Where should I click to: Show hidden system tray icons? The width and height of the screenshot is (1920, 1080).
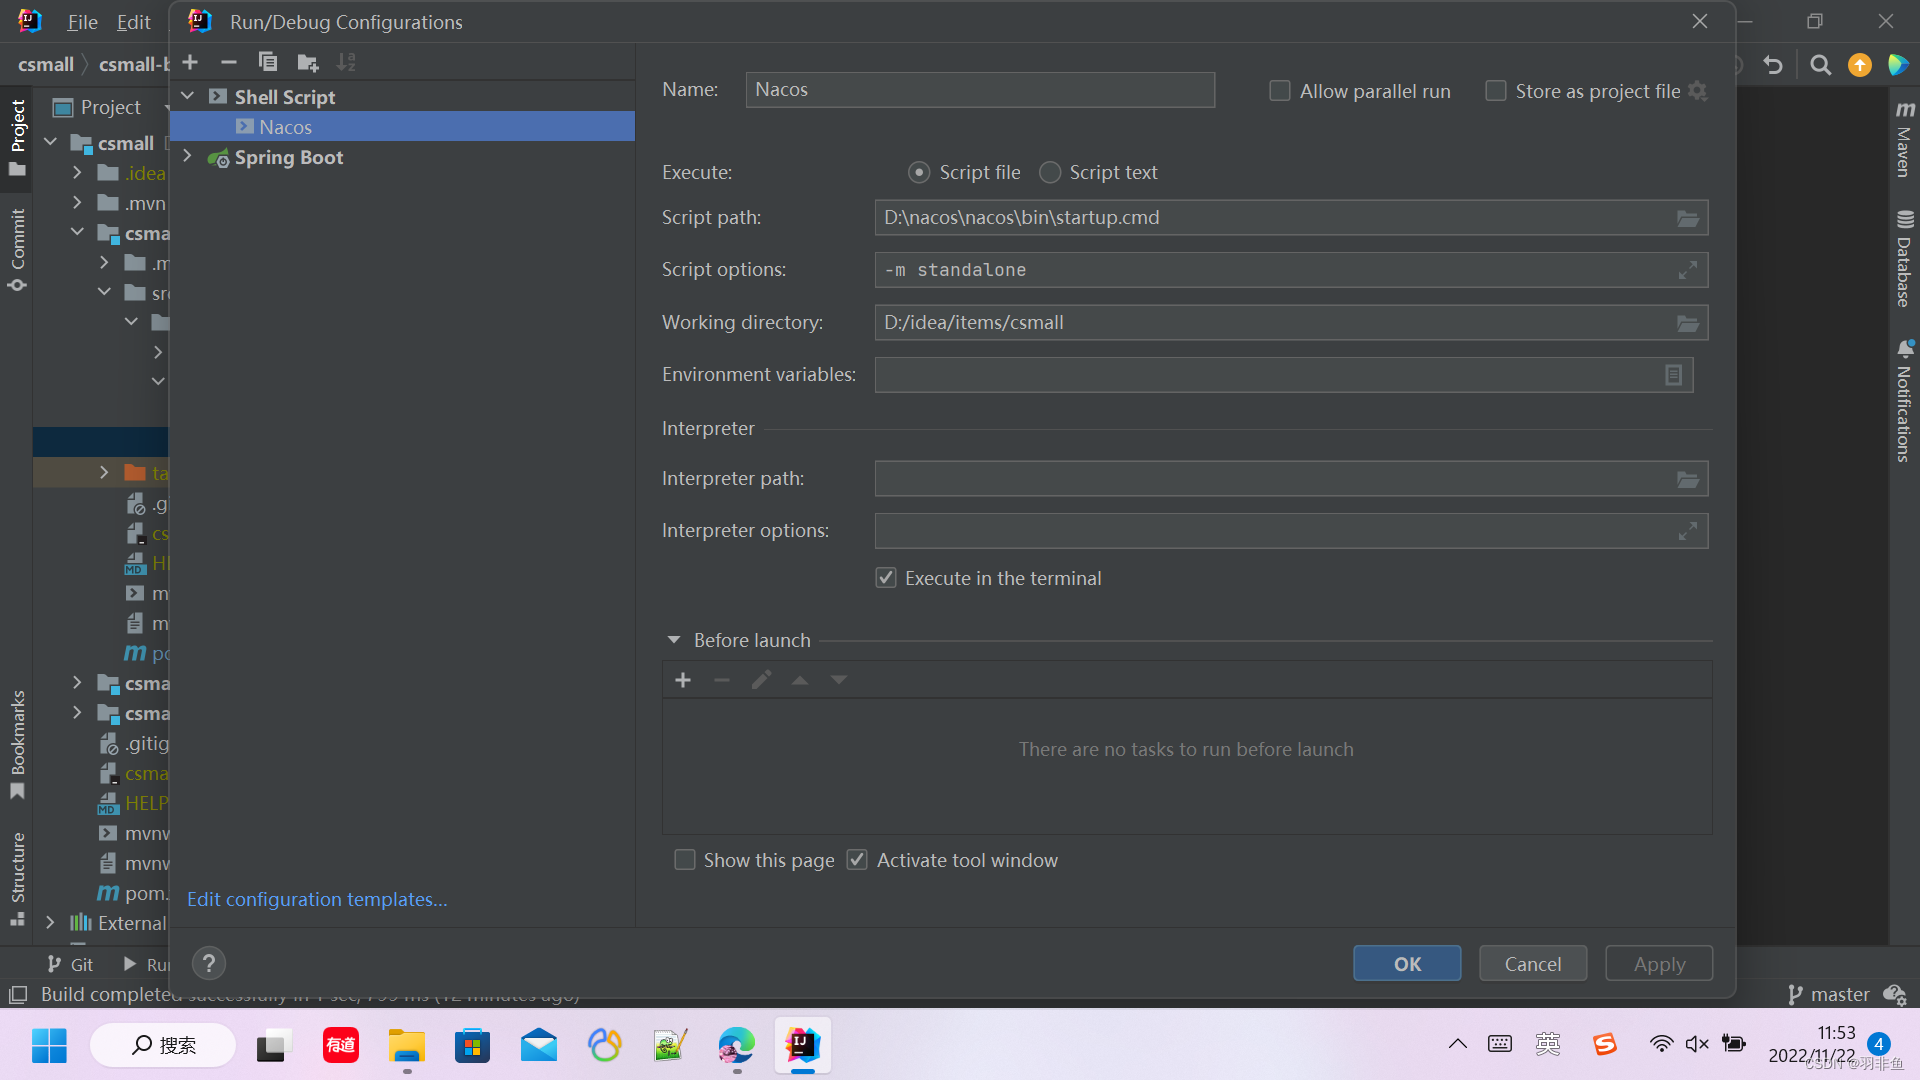pos(1458,1044)
